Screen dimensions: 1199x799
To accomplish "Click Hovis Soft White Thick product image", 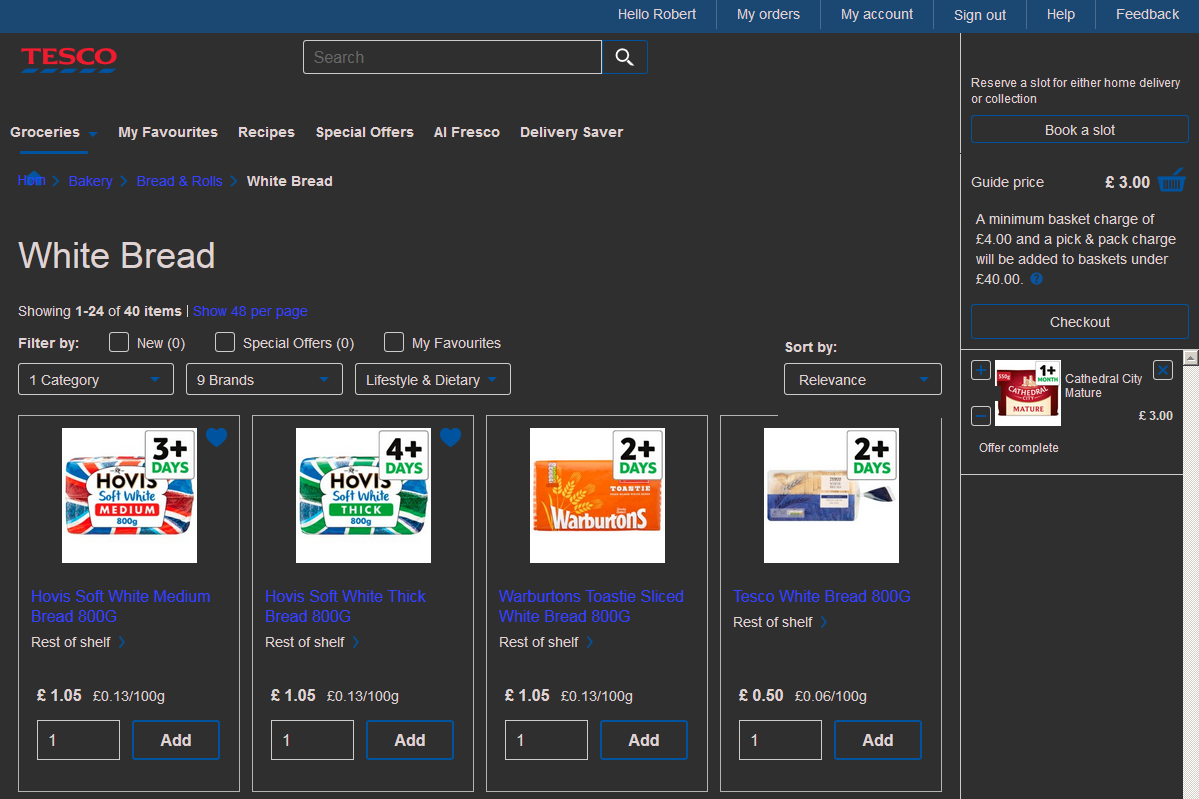I will click(x=363, y=495).
